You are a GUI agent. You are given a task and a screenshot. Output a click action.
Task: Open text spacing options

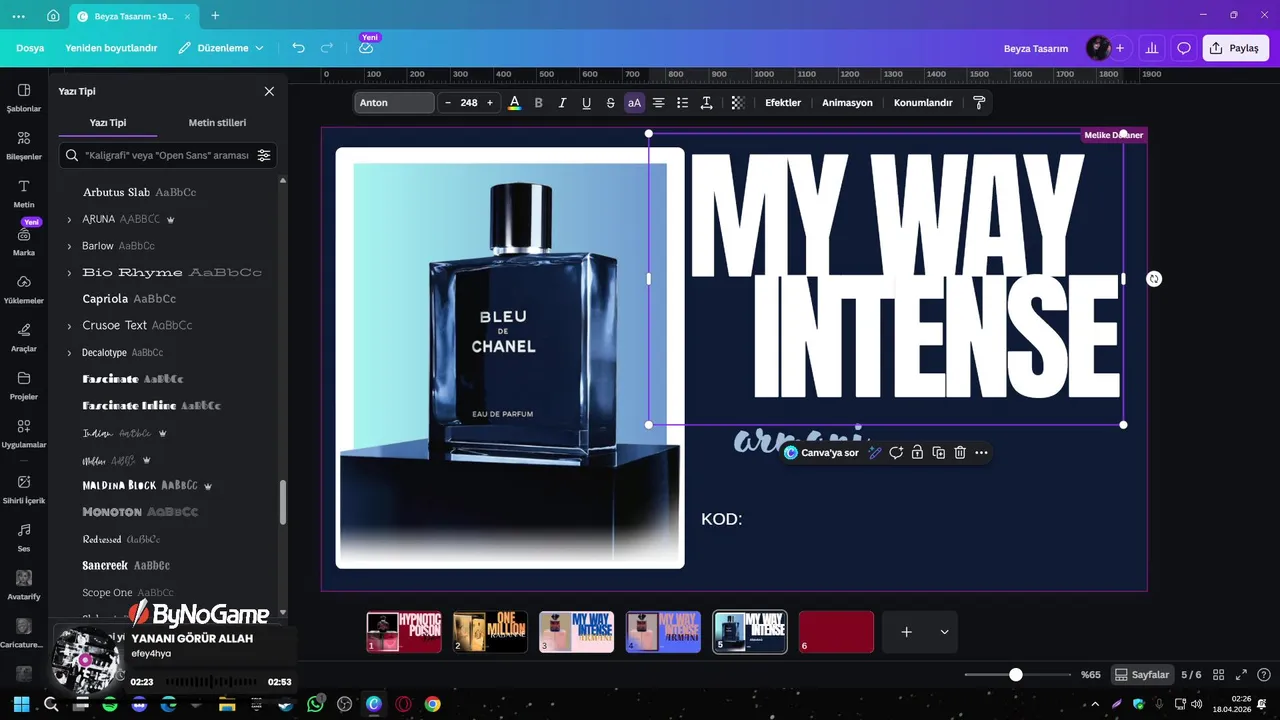706,103
